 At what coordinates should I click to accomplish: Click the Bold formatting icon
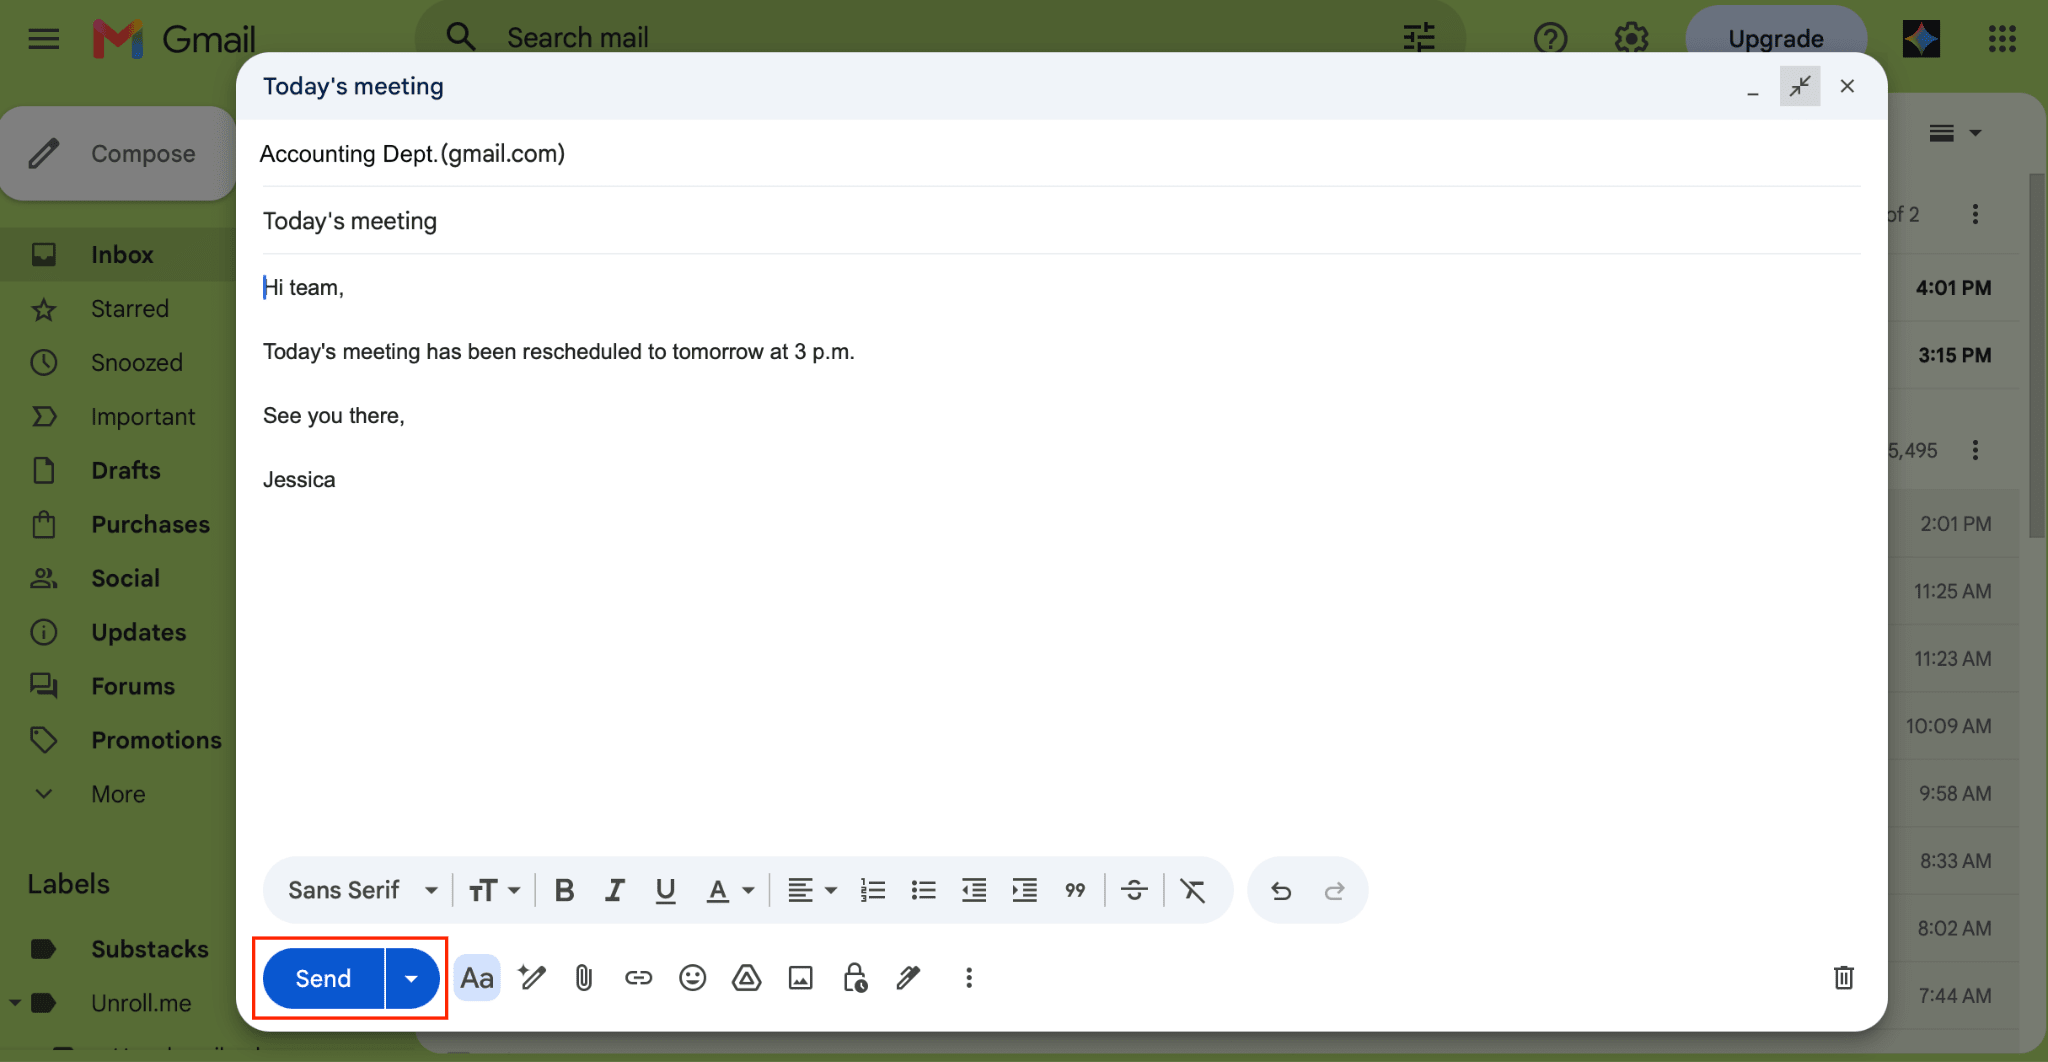[x=564, y=890]
